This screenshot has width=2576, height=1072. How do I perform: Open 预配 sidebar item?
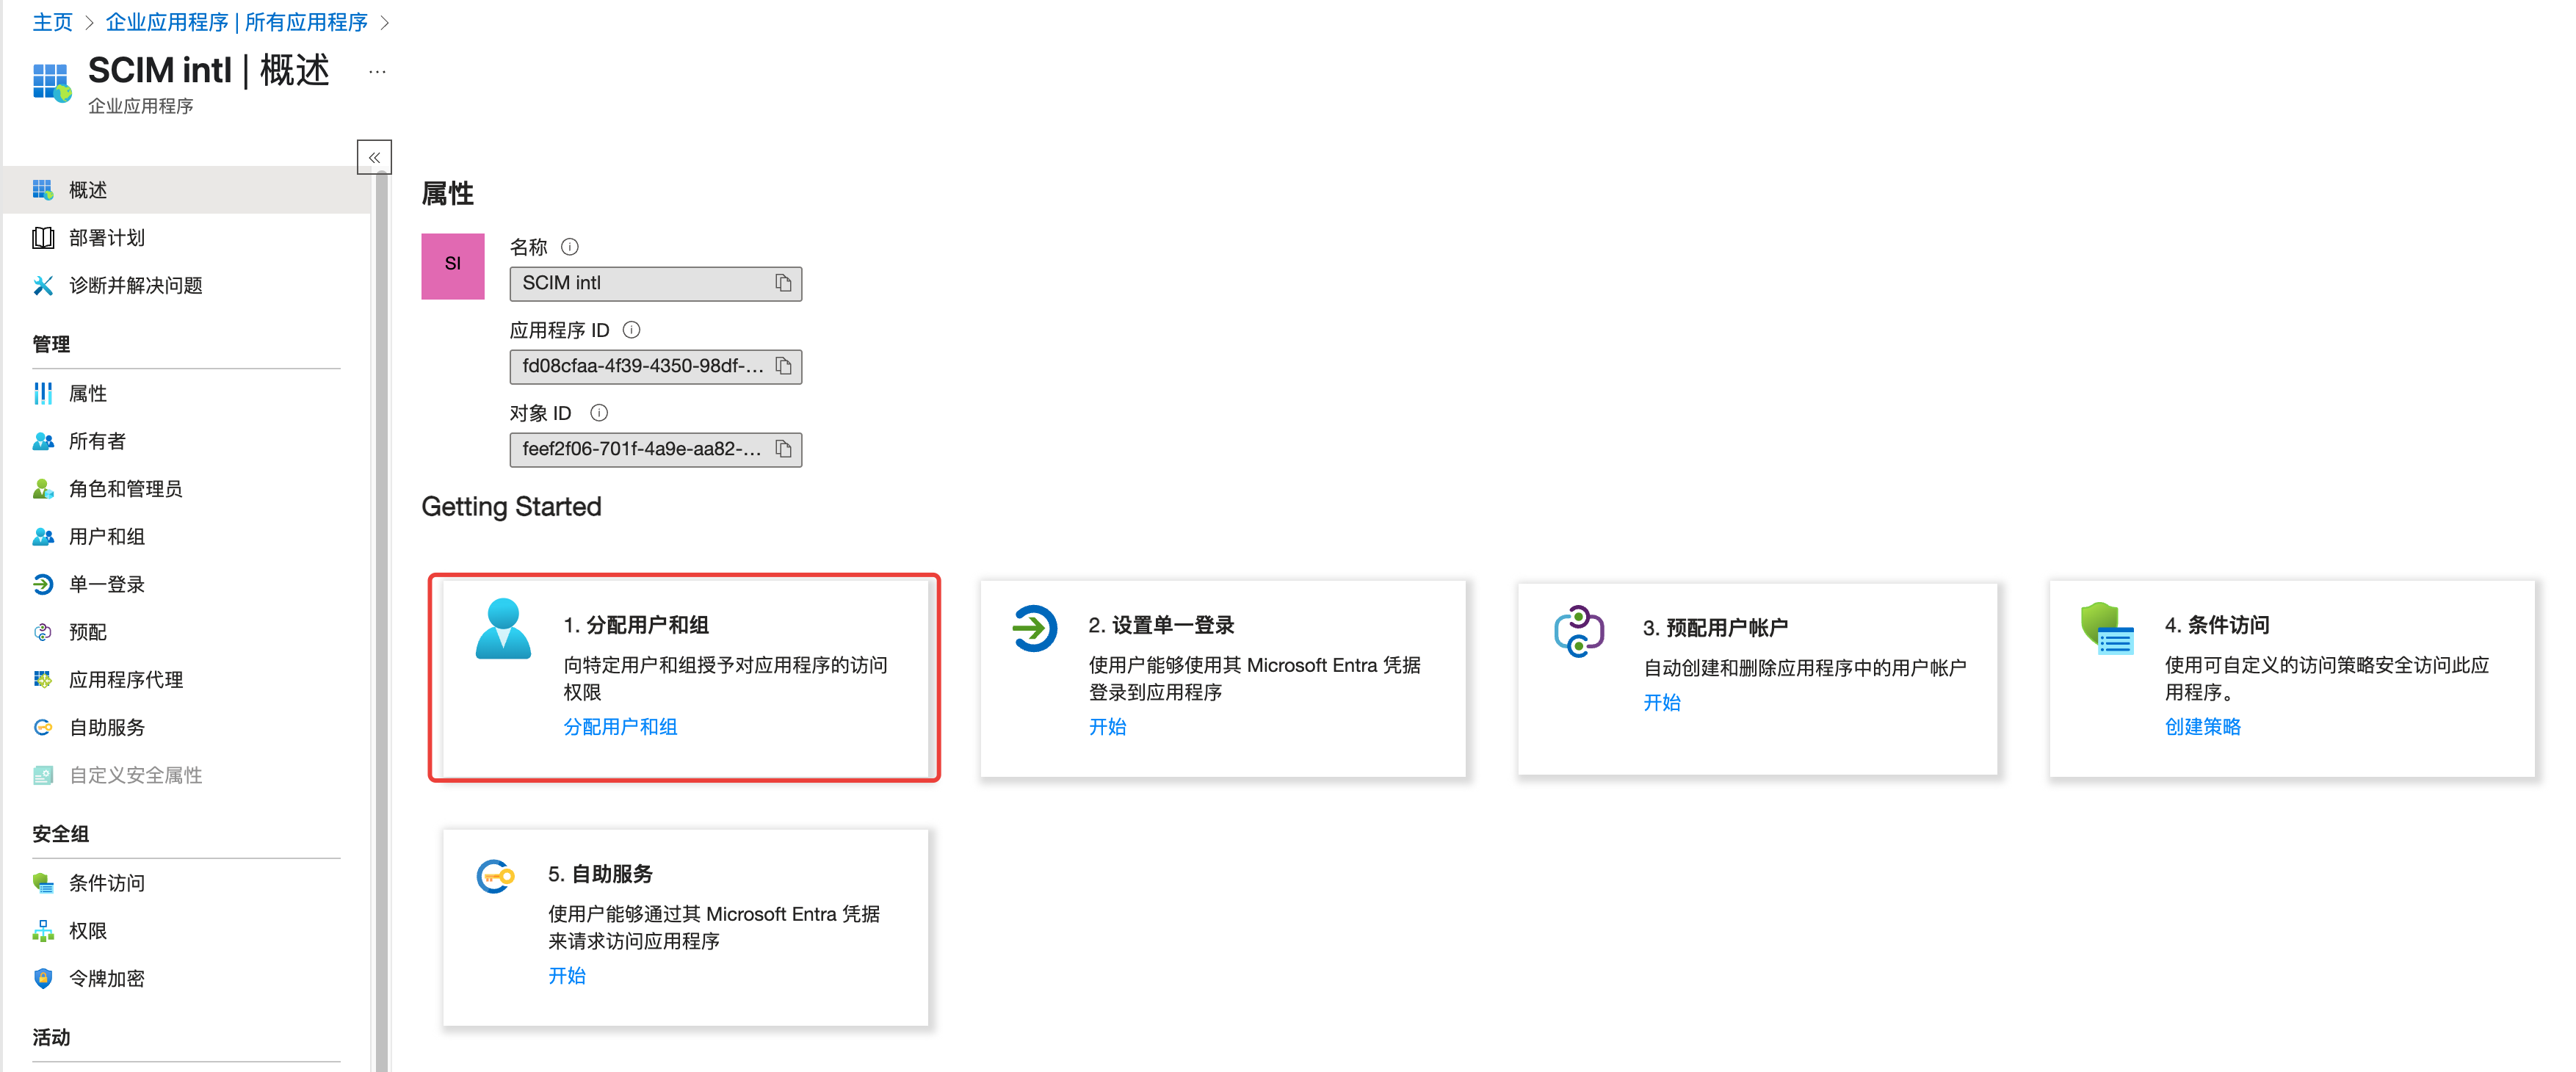pyautogui.click(x=88, y=632)
